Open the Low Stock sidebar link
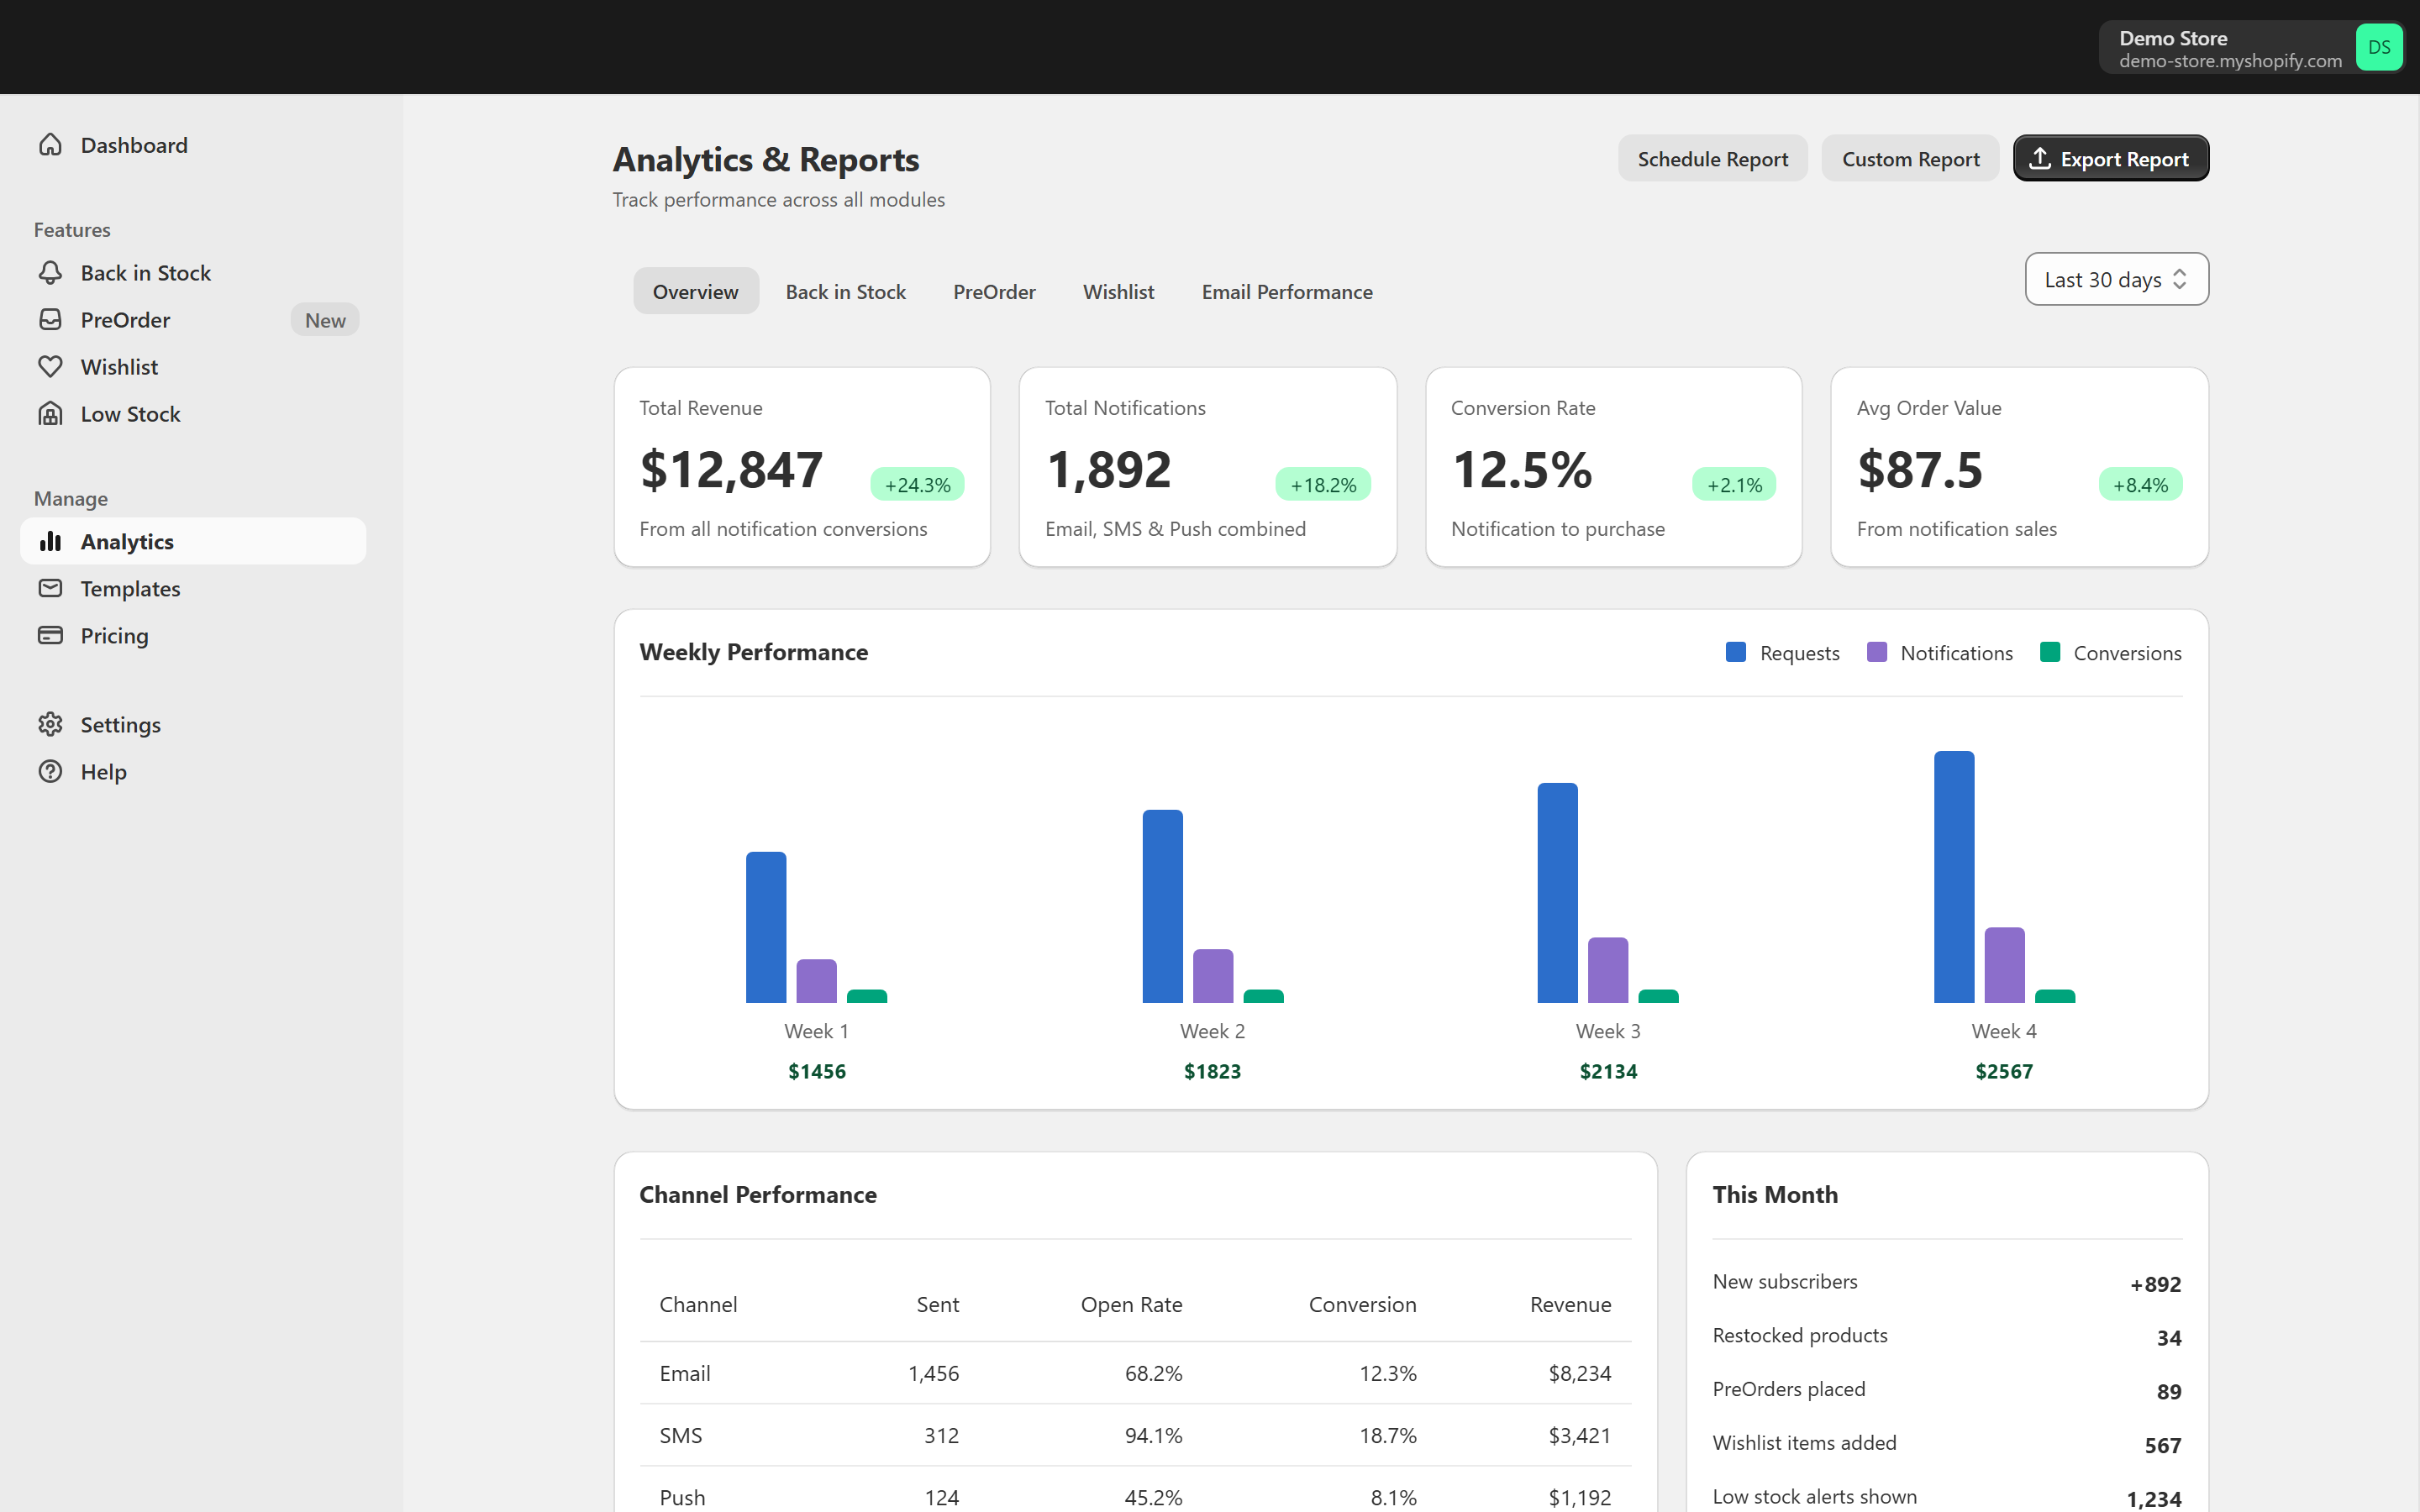Viewport: 2420px width, 1512px height. (x=193, y=414)
